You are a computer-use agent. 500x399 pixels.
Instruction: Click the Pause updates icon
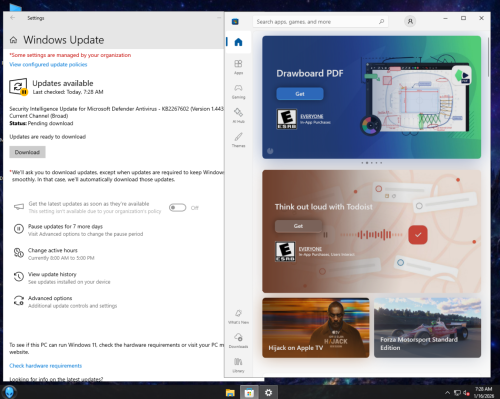pyautogui.click(x=18, y=229)
